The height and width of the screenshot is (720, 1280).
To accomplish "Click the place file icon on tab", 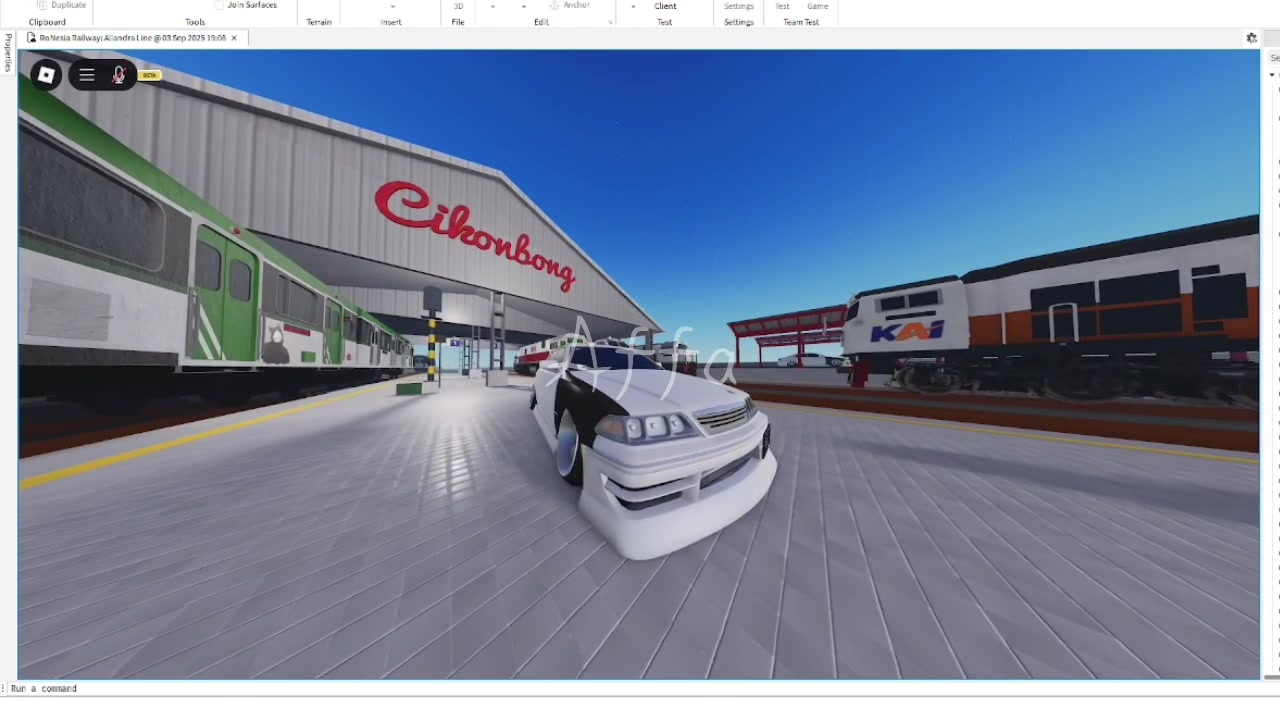I will click(32, 38).
